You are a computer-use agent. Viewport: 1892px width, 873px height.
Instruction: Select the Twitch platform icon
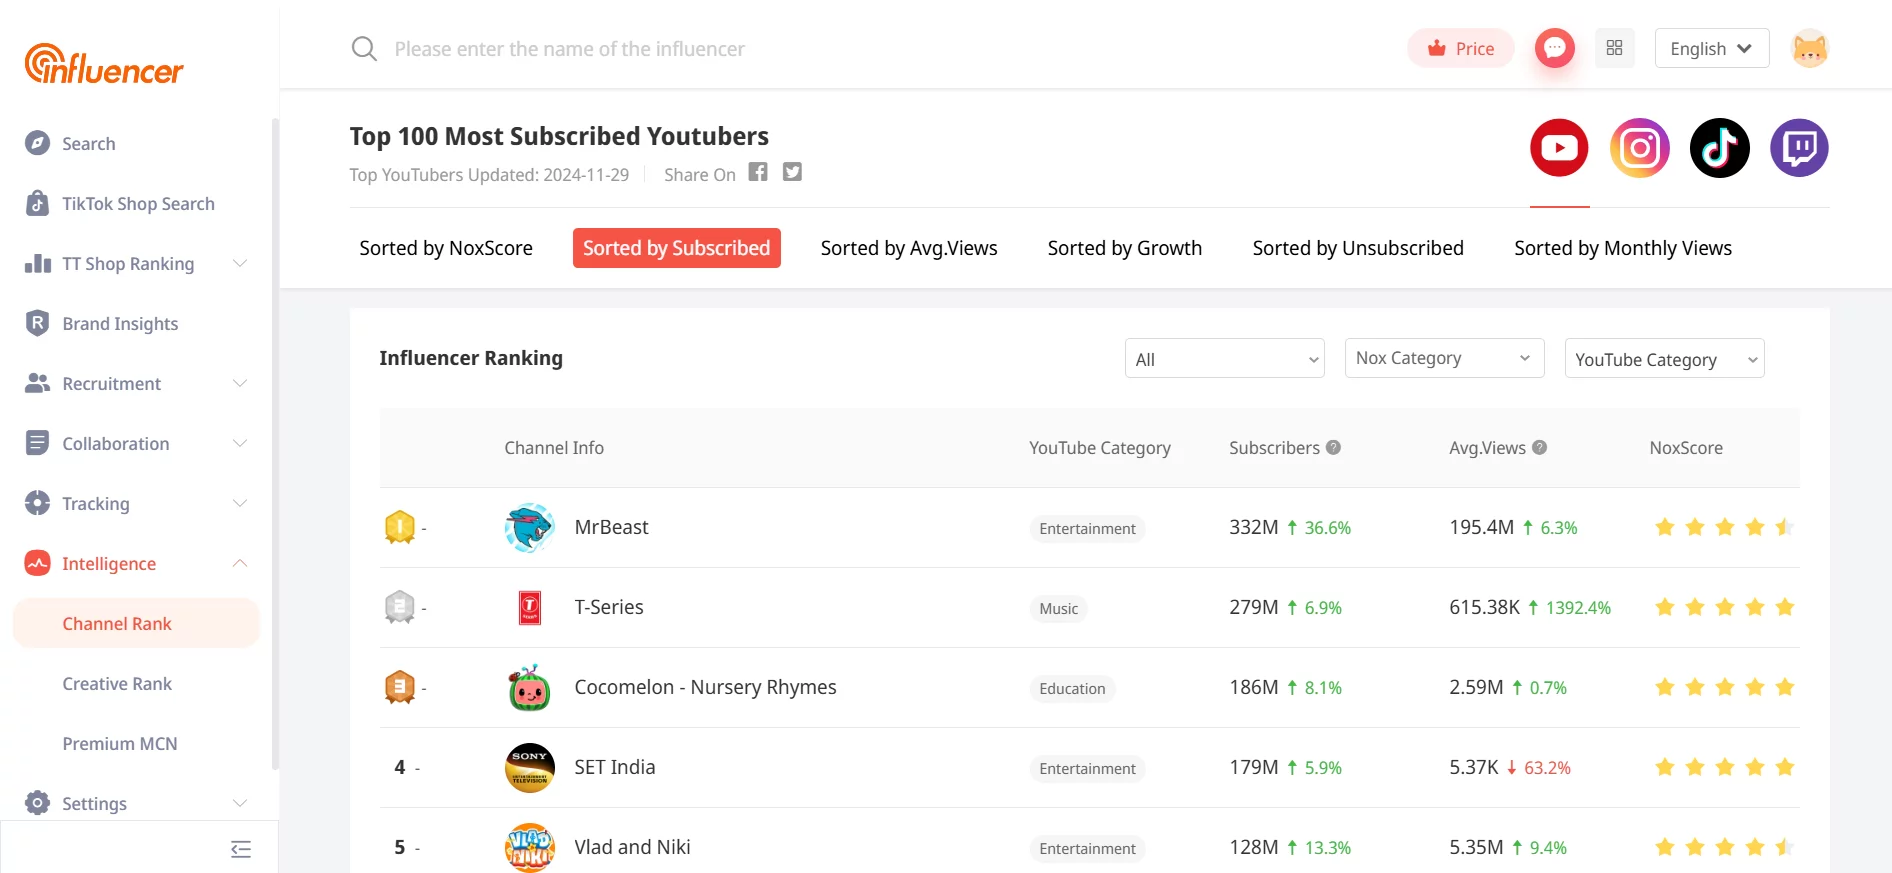[1799, 148]
